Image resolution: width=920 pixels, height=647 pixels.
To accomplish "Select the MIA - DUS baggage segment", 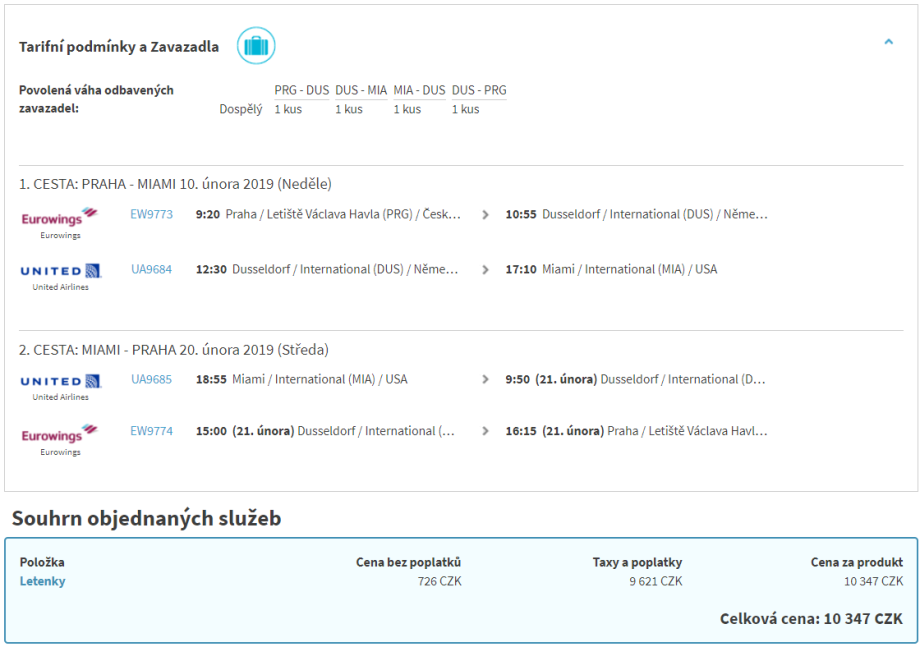I will pyautogui.click(x=419, y=90).
